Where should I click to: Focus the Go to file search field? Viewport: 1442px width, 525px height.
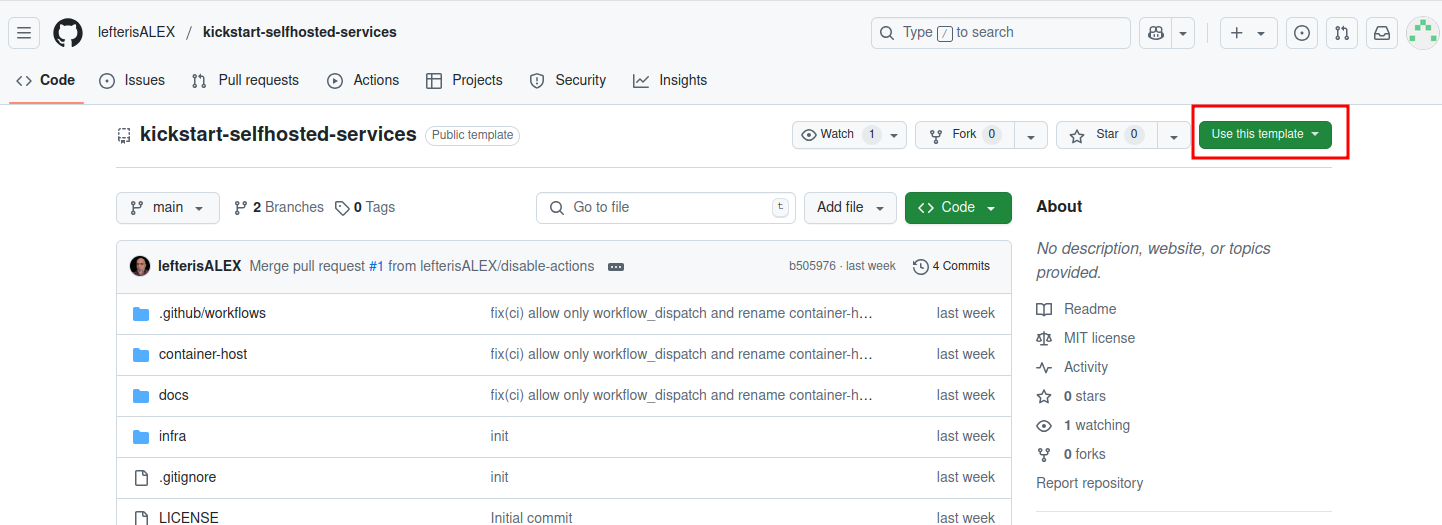[x=666, y=208]
